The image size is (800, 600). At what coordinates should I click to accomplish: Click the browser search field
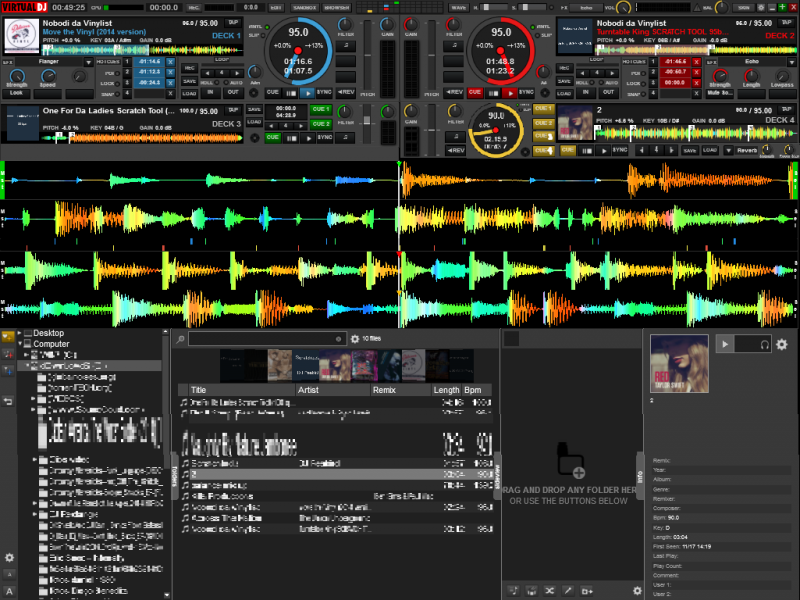(x=267, y=339)
